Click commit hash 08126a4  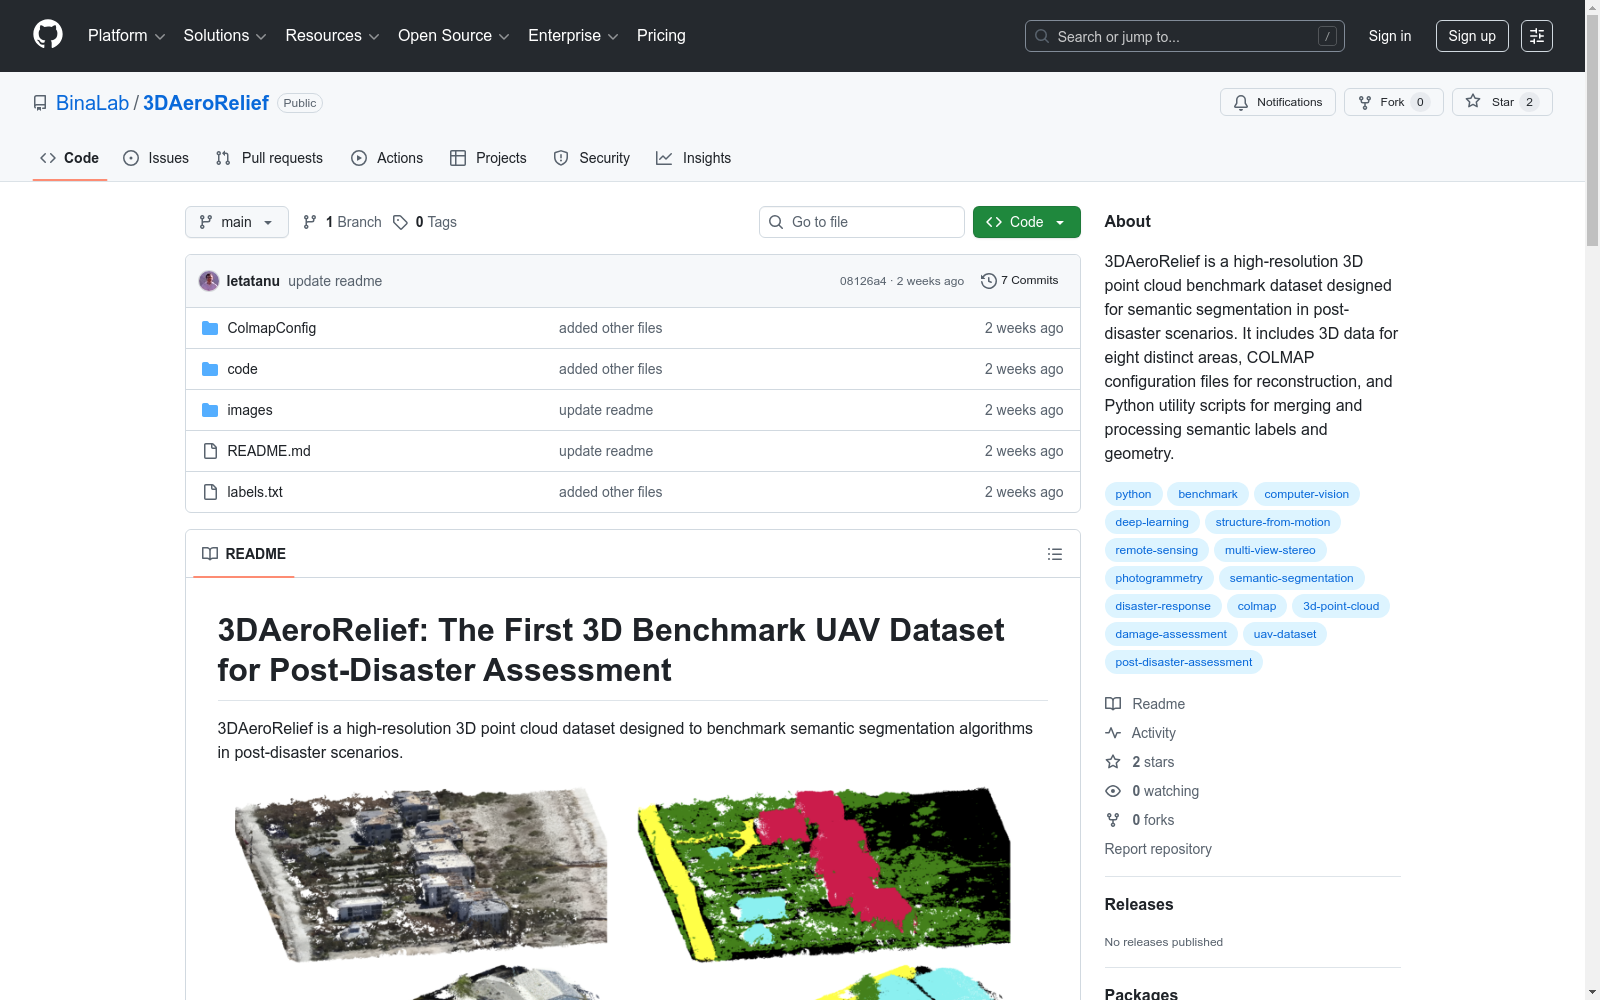point(863,281)
